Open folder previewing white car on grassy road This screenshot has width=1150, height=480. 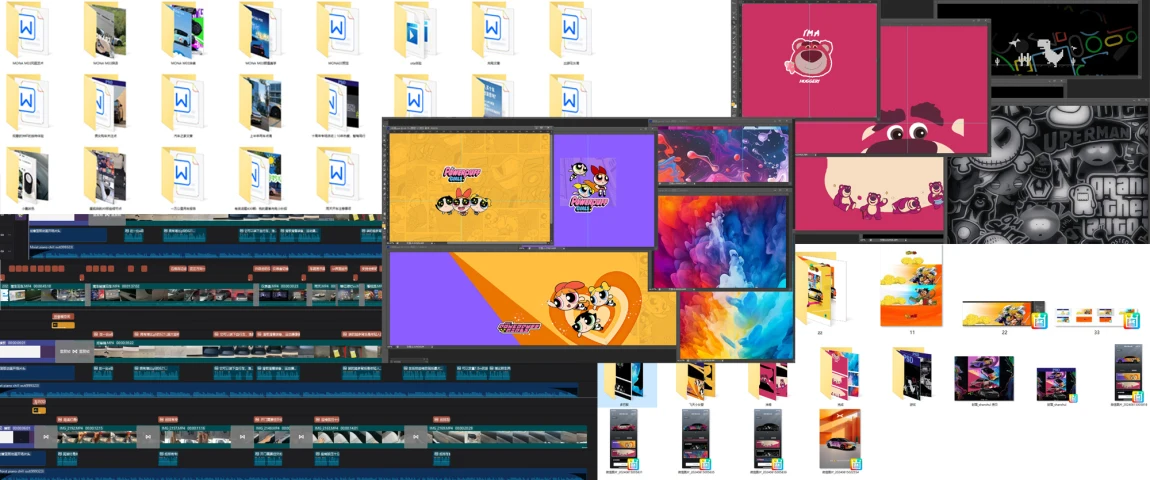pyautogui.click(x=105, y=31)
